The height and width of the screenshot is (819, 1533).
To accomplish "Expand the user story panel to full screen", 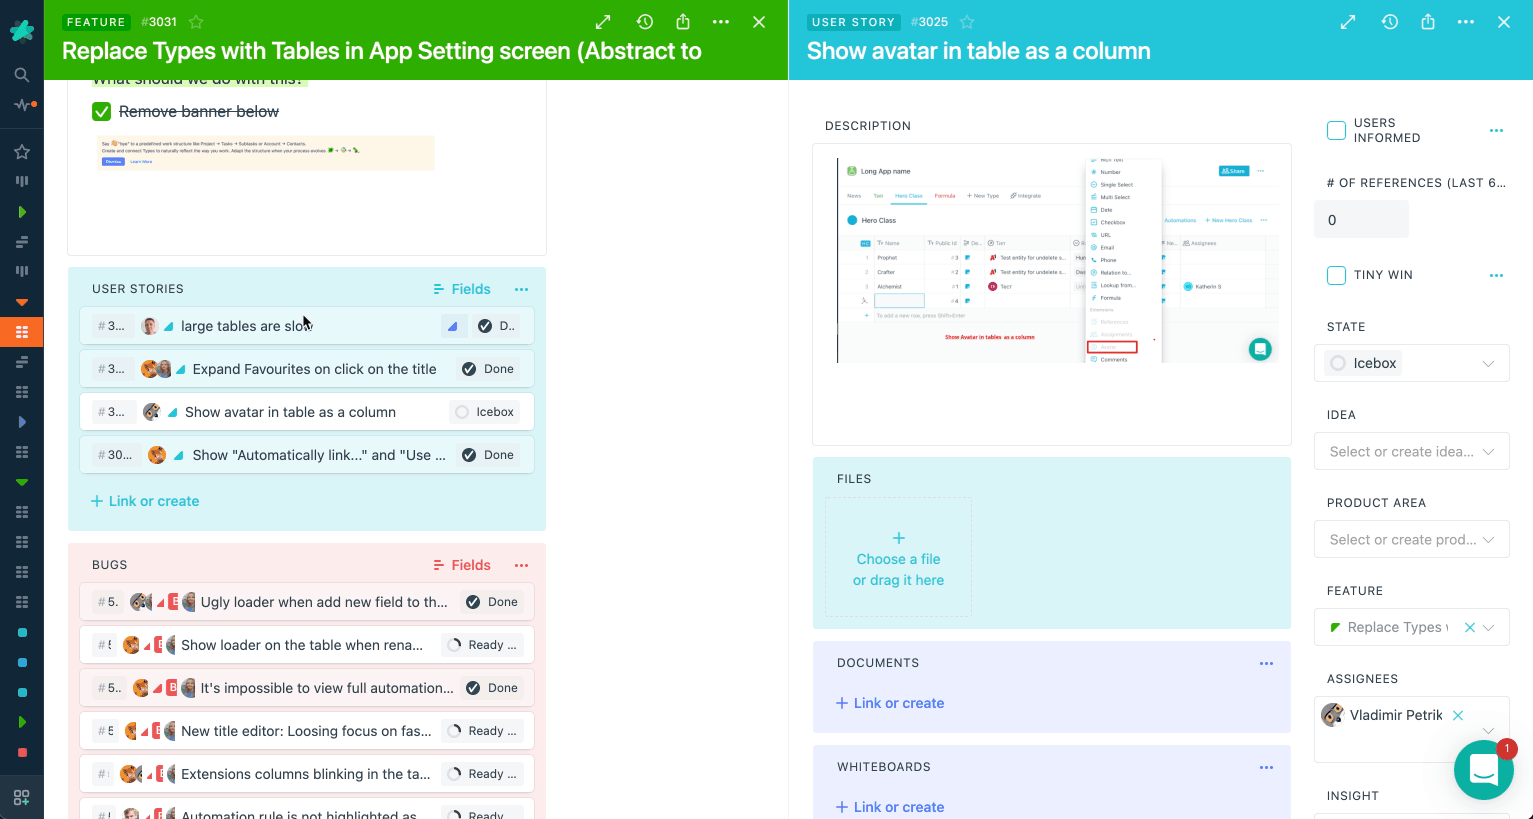I will [x=1349, y=21].
